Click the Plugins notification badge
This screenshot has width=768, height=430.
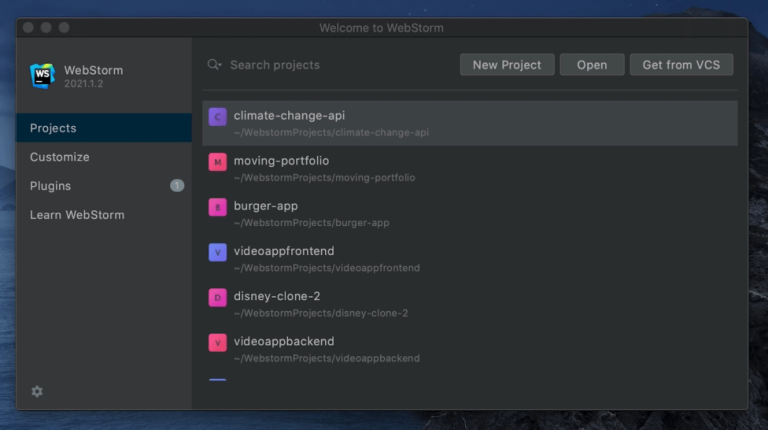click(x=177, y=186)
